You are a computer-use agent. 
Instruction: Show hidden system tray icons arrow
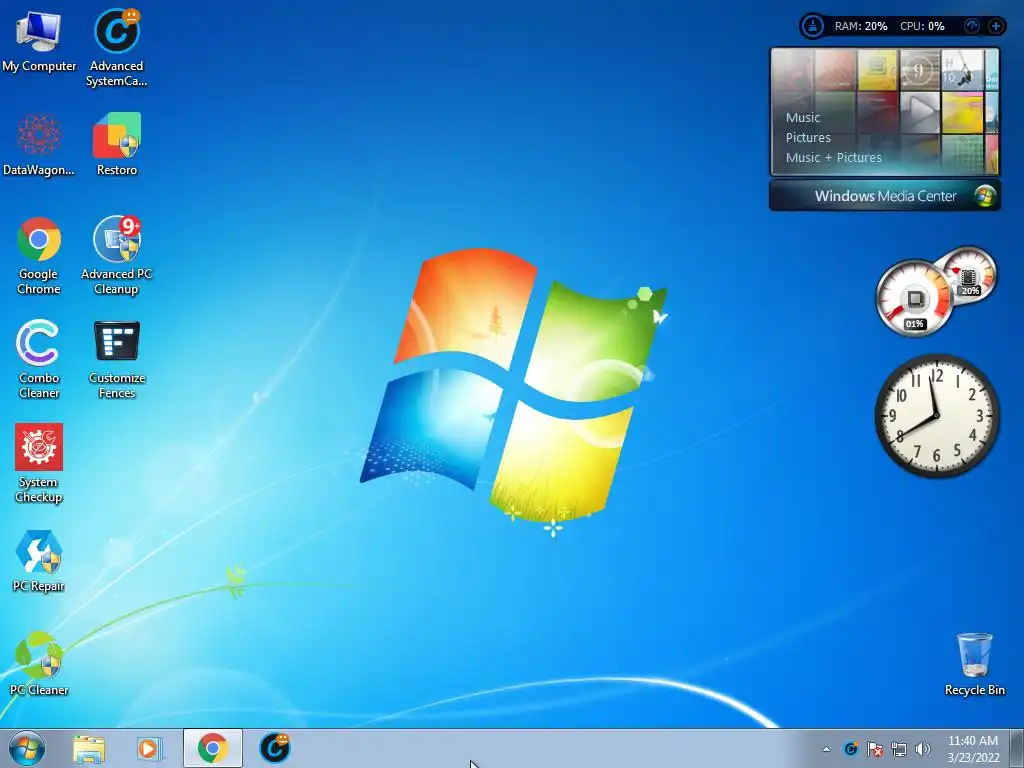[826, 749]
